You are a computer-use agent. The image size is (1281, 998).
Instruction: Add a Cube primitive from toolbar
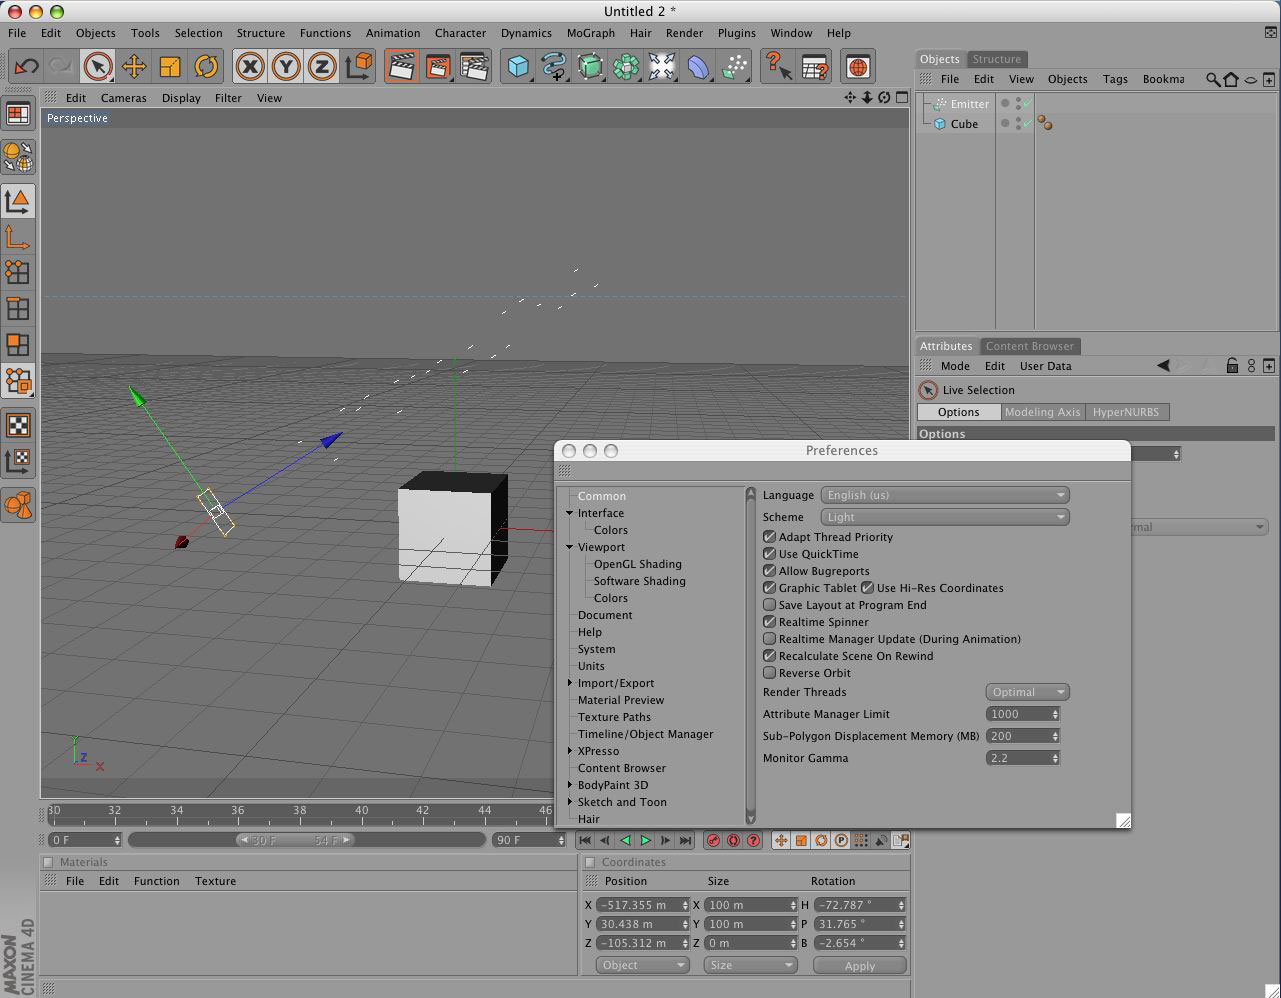point(518,67)
